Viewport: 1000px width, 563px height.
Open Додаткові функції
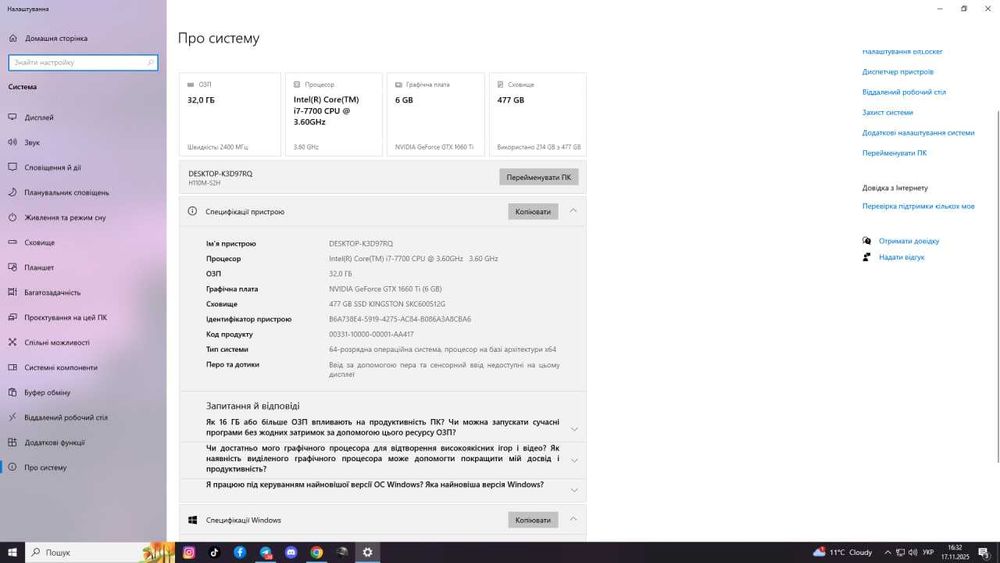[83, 442]
